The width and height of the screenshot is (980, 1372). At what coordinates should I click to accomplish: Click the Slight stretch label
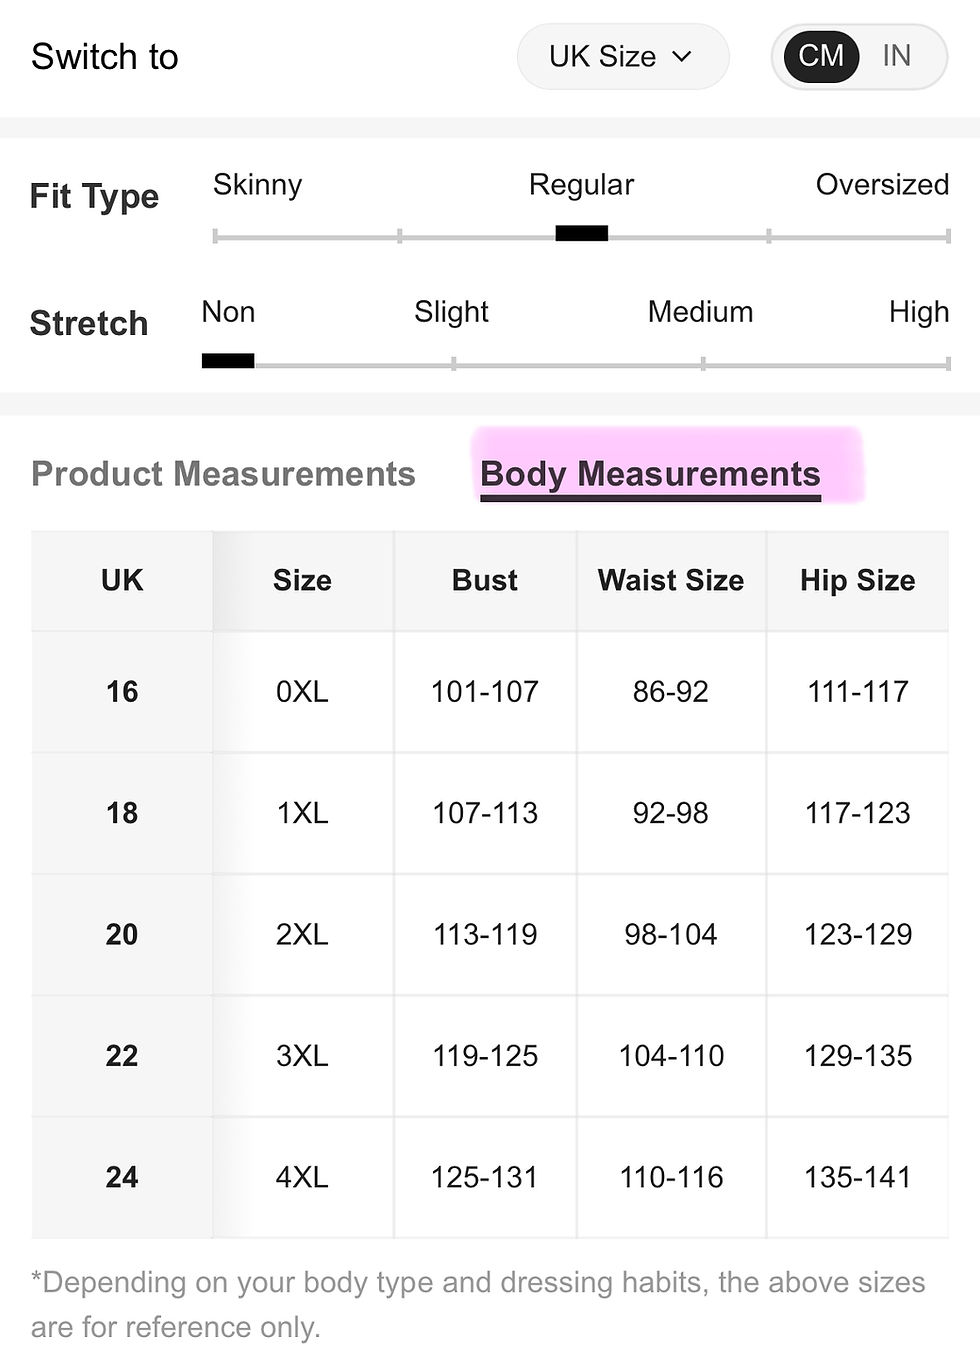tap(451, 312)
